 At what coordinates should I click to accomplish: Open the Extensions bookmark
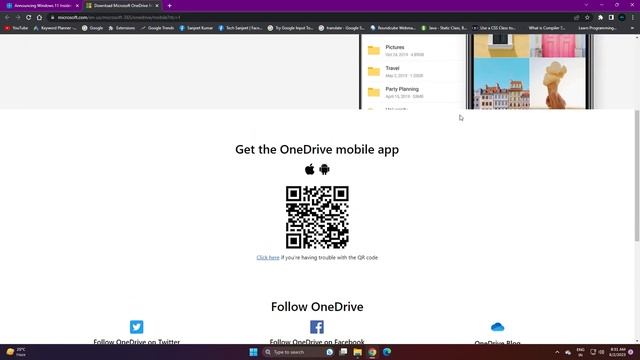[x=122, y=28]
